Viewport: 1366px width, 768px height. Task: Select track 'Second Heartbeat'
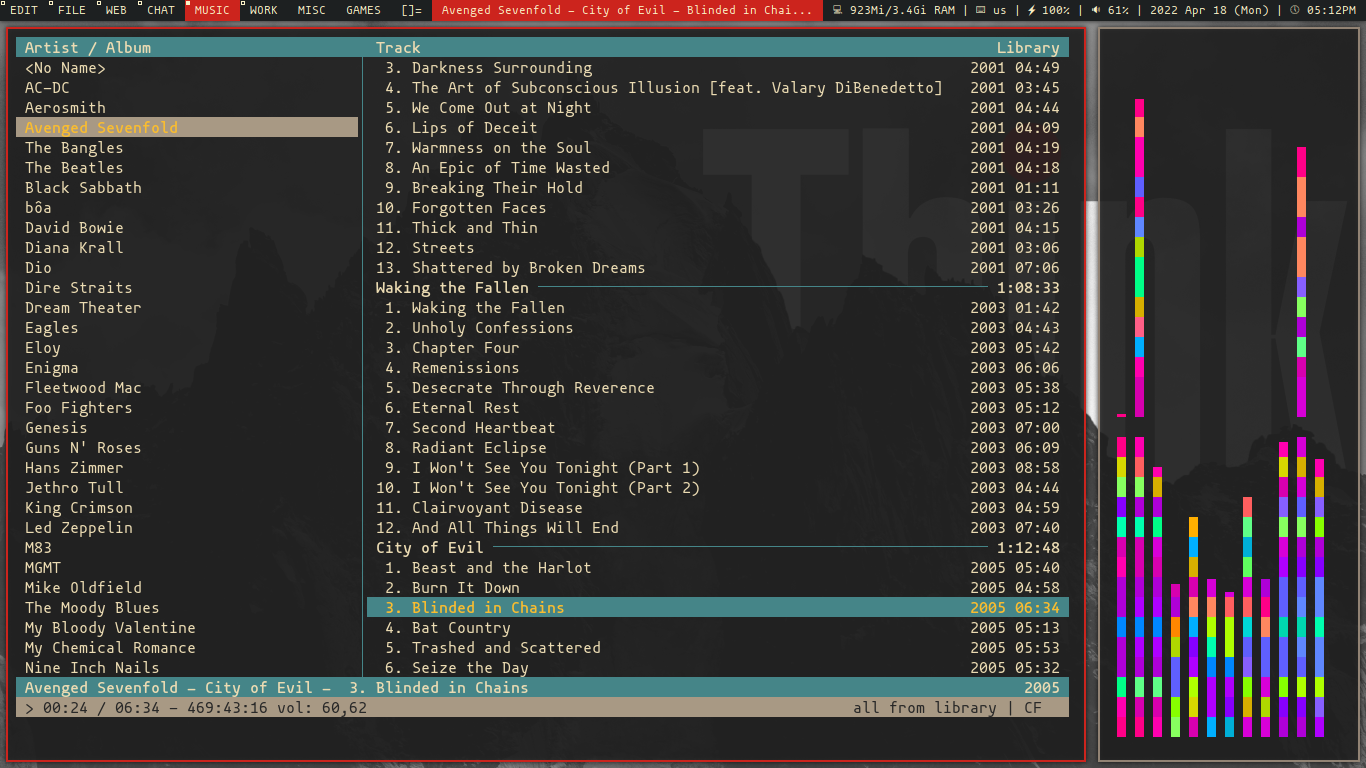point(717,428)
